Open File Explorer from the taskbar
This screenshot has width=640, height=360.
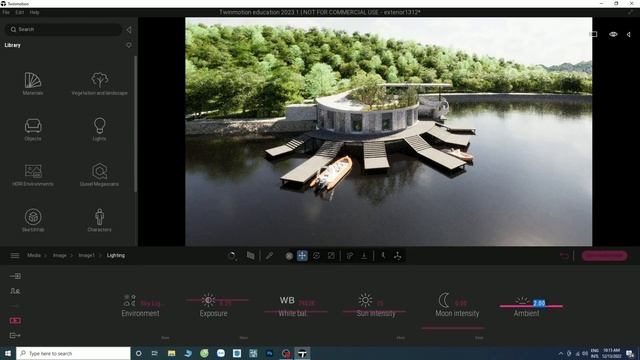tap(171, 353)
